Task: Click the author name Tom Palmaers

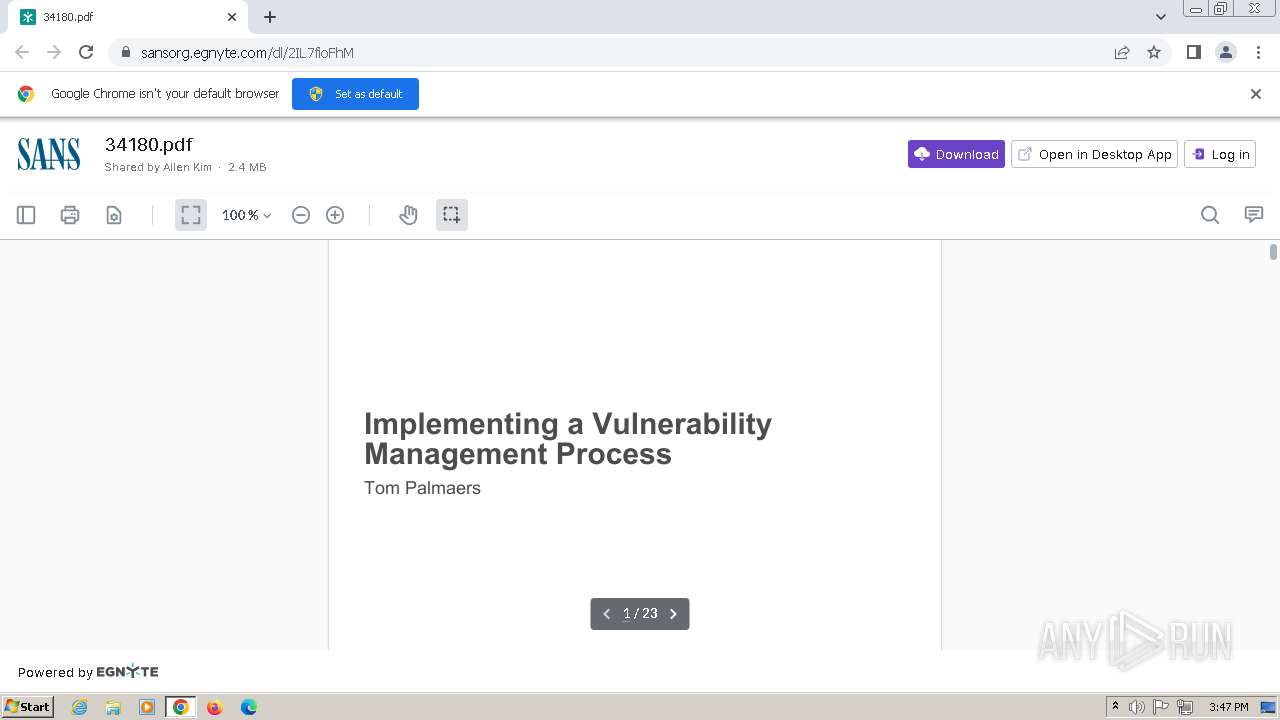Action: click(422, 488)
